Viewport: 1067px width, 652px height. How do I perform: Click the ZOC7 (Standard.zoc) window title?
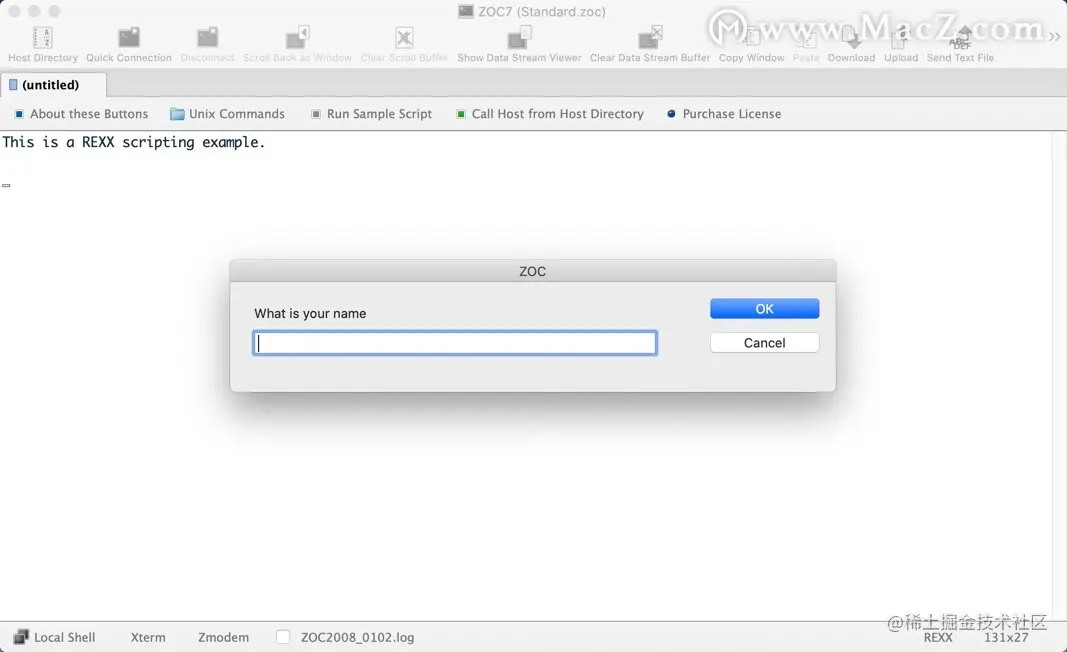pyautogui.click(x=542, y=12)
